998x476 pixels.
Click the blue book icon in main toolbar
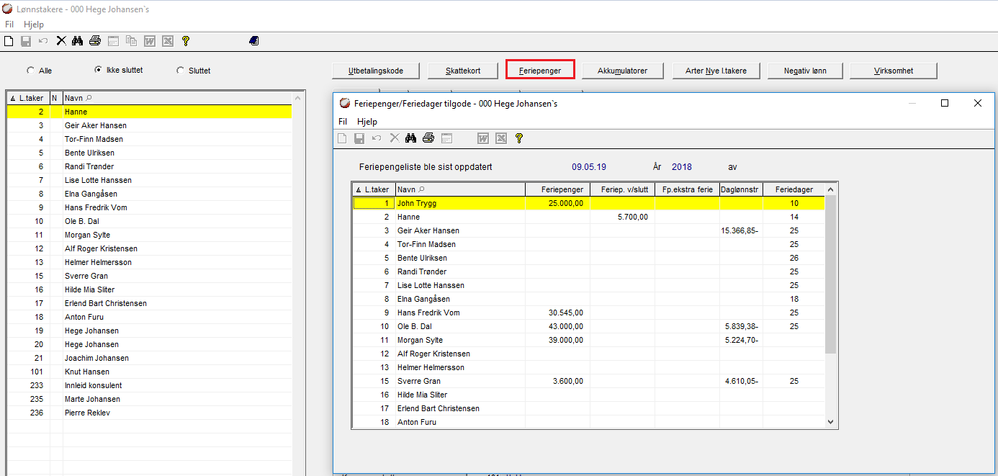click(254, 41)
